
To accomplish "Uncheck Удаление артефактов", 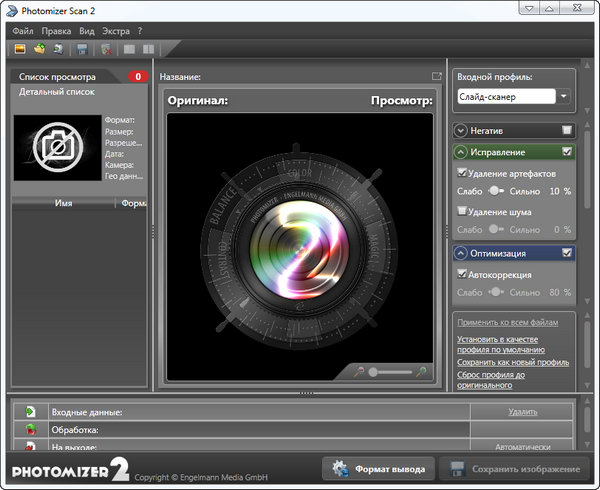I will 462,173.
